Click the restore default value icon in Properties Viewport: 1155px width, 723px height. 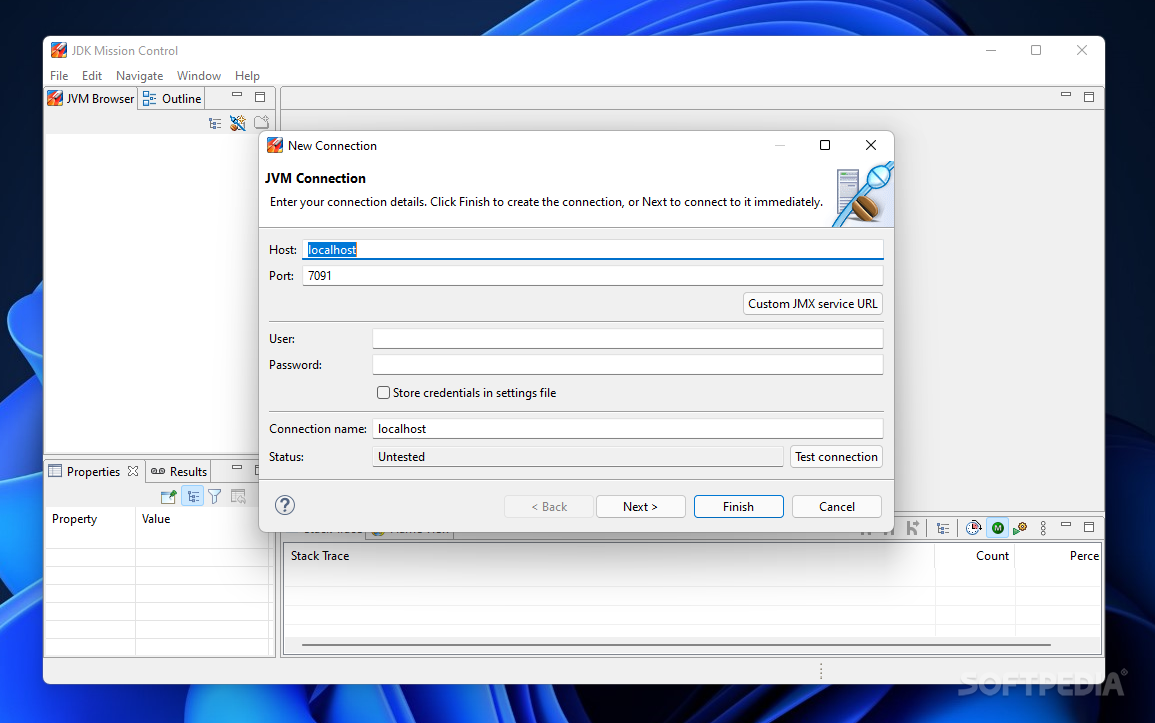click(238, 497)
